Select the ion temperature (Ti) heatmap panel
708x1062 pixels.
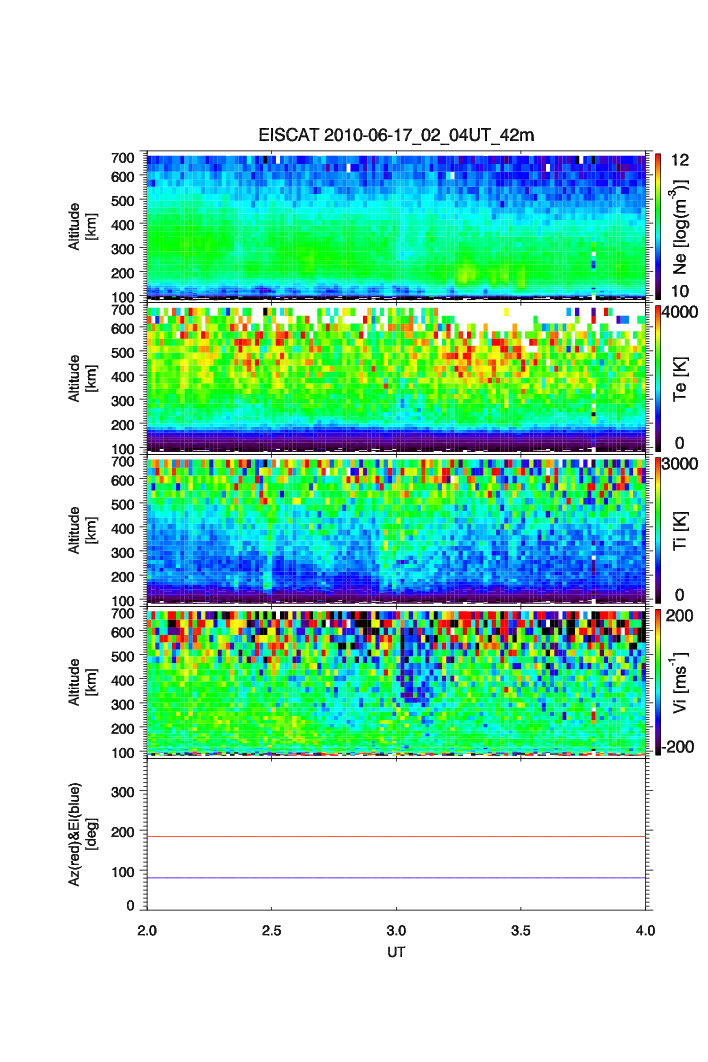point(397,529)
